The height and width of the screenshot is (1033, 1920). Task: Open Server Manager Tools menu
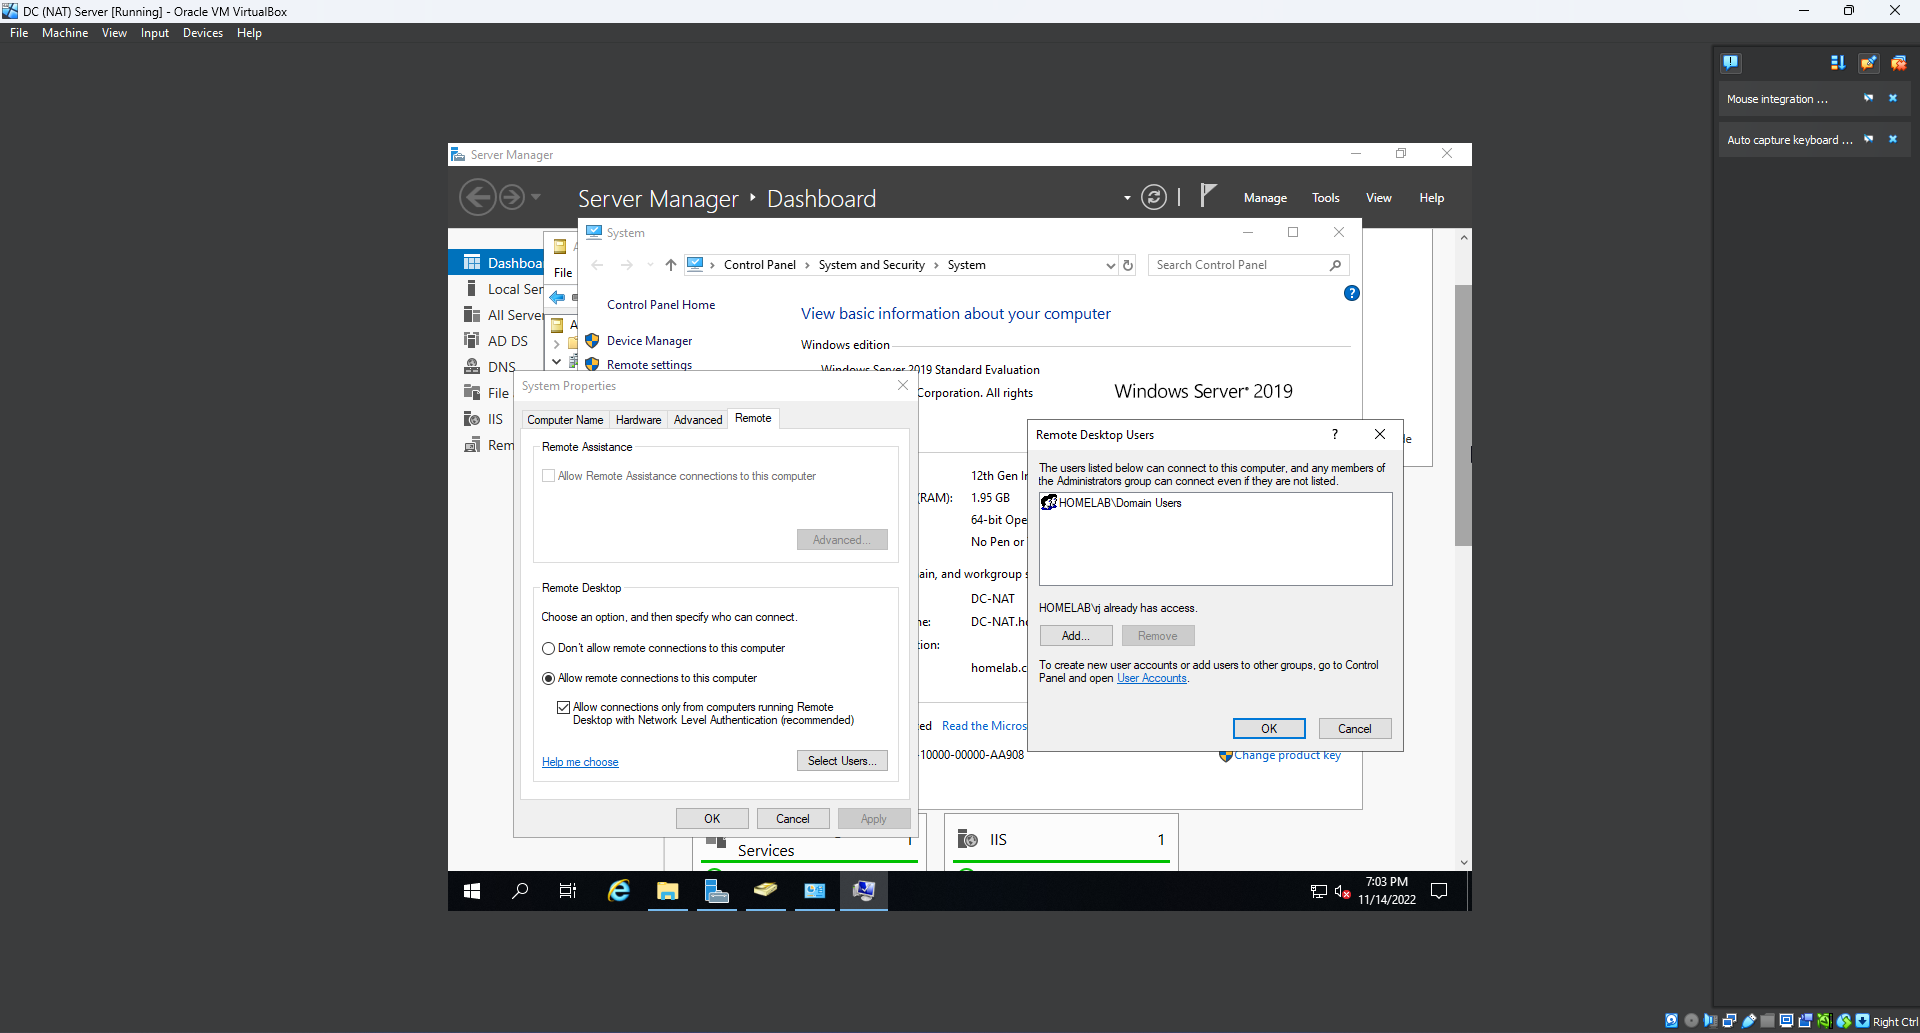pos(1326,198)
